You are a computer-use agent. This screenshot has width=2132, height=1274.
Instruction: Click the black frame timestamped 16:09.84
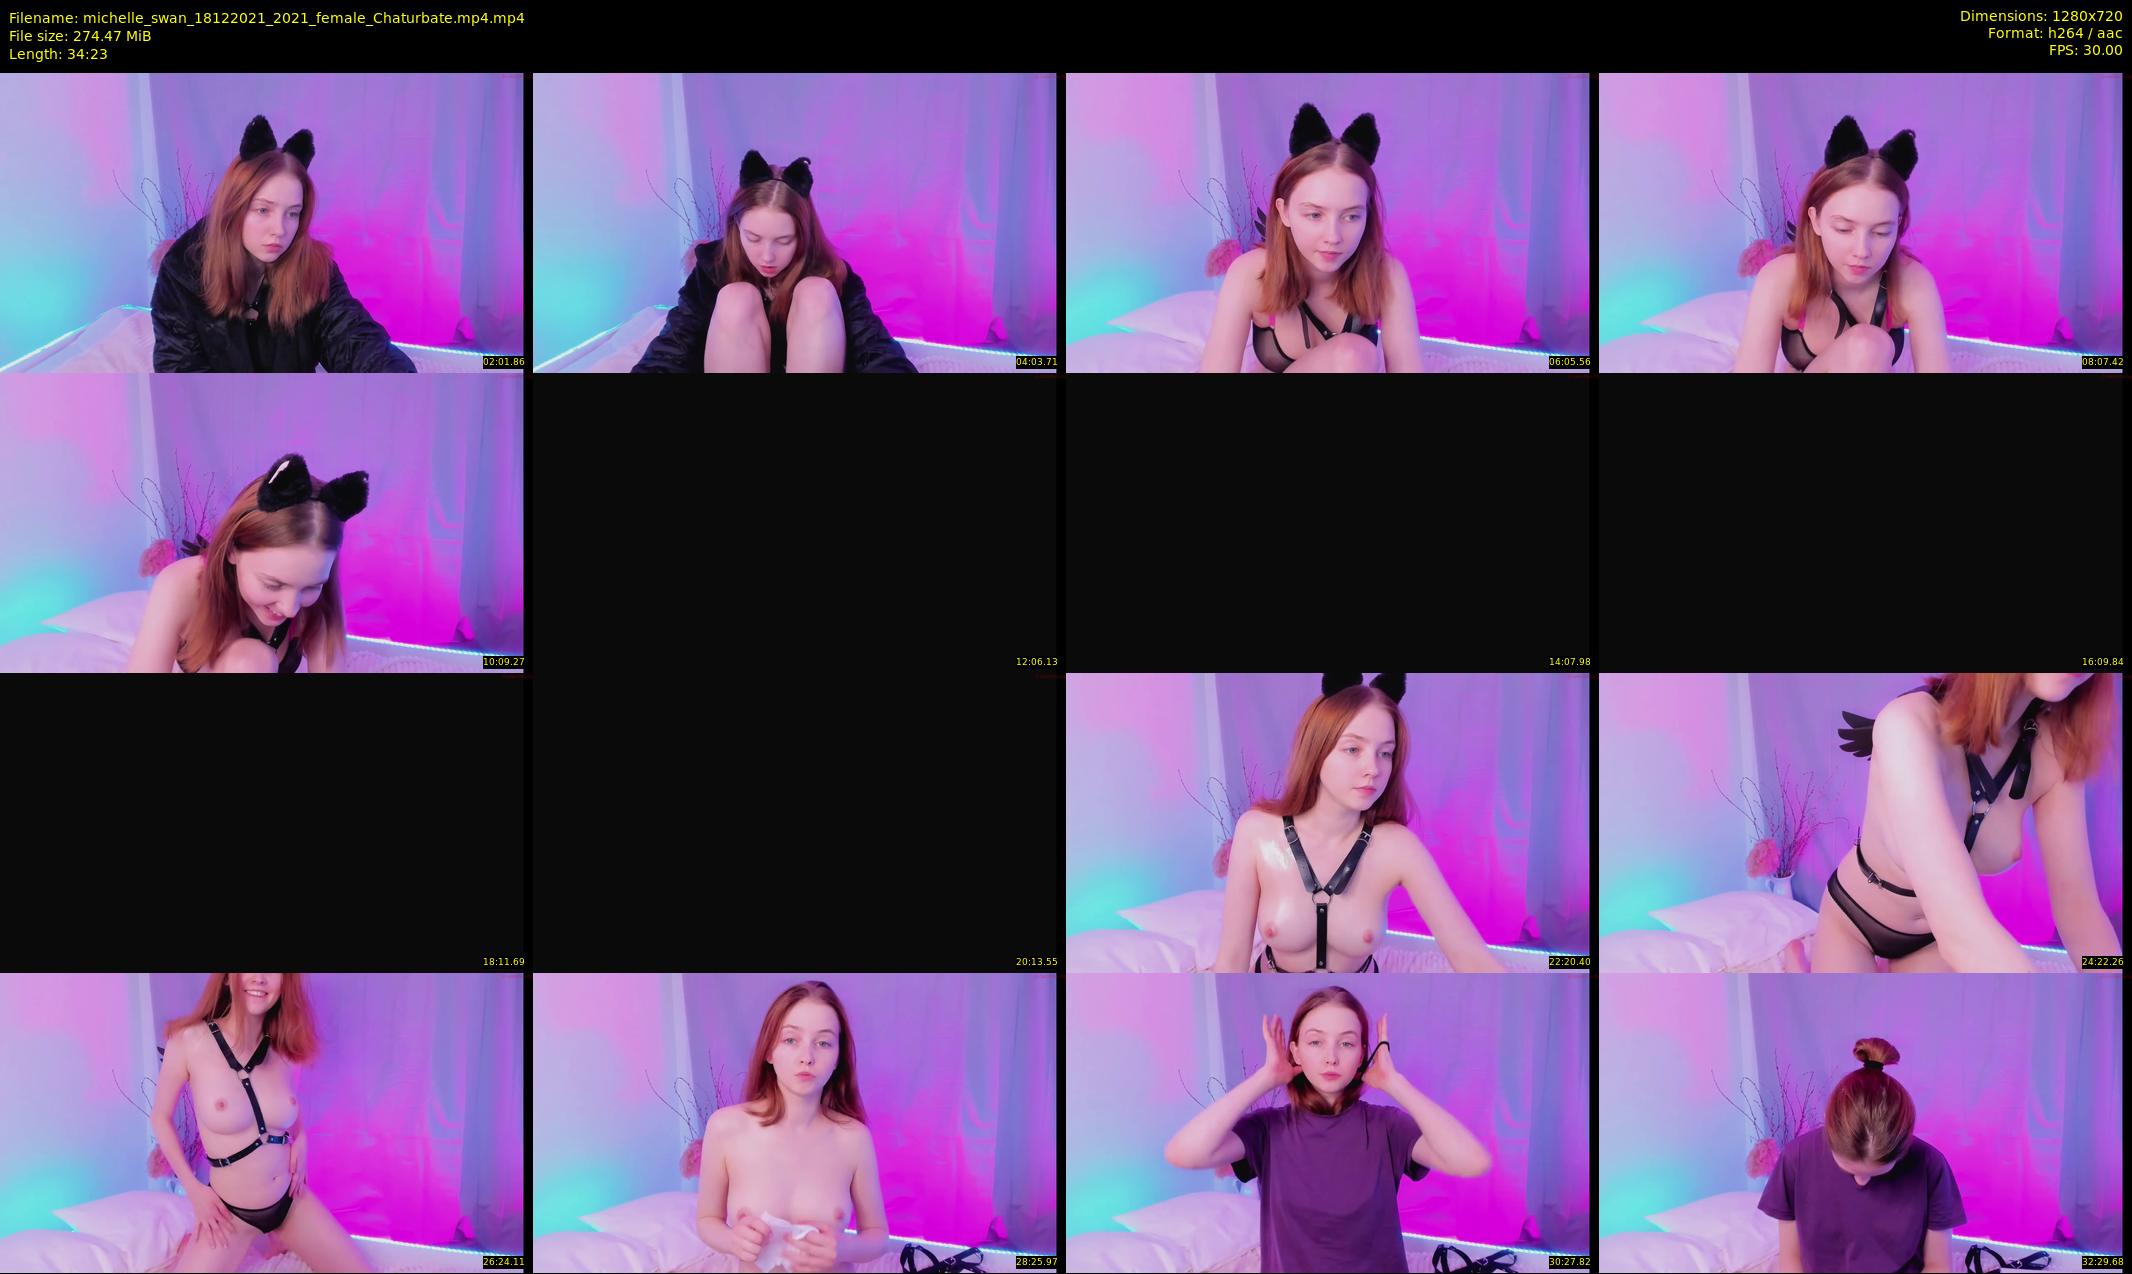point(1860,522)
